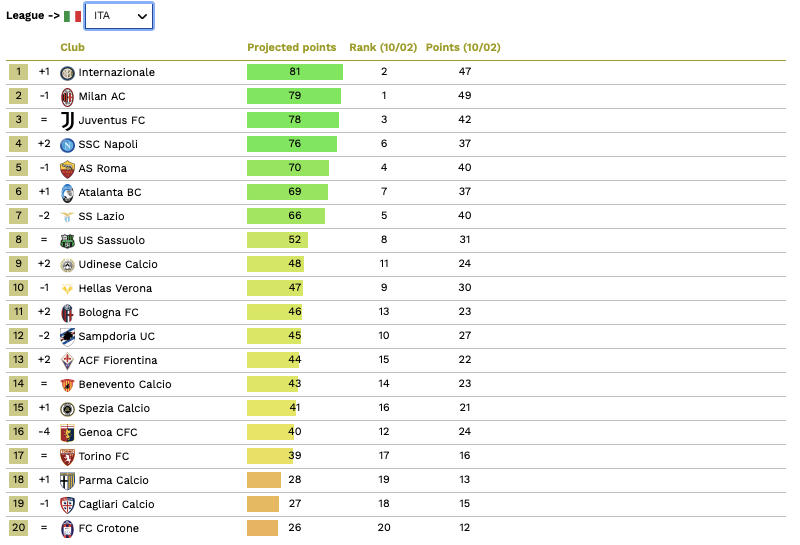The image size is (800, 545).
Task: Sort by Projected points column header
Action: (292, 47)
